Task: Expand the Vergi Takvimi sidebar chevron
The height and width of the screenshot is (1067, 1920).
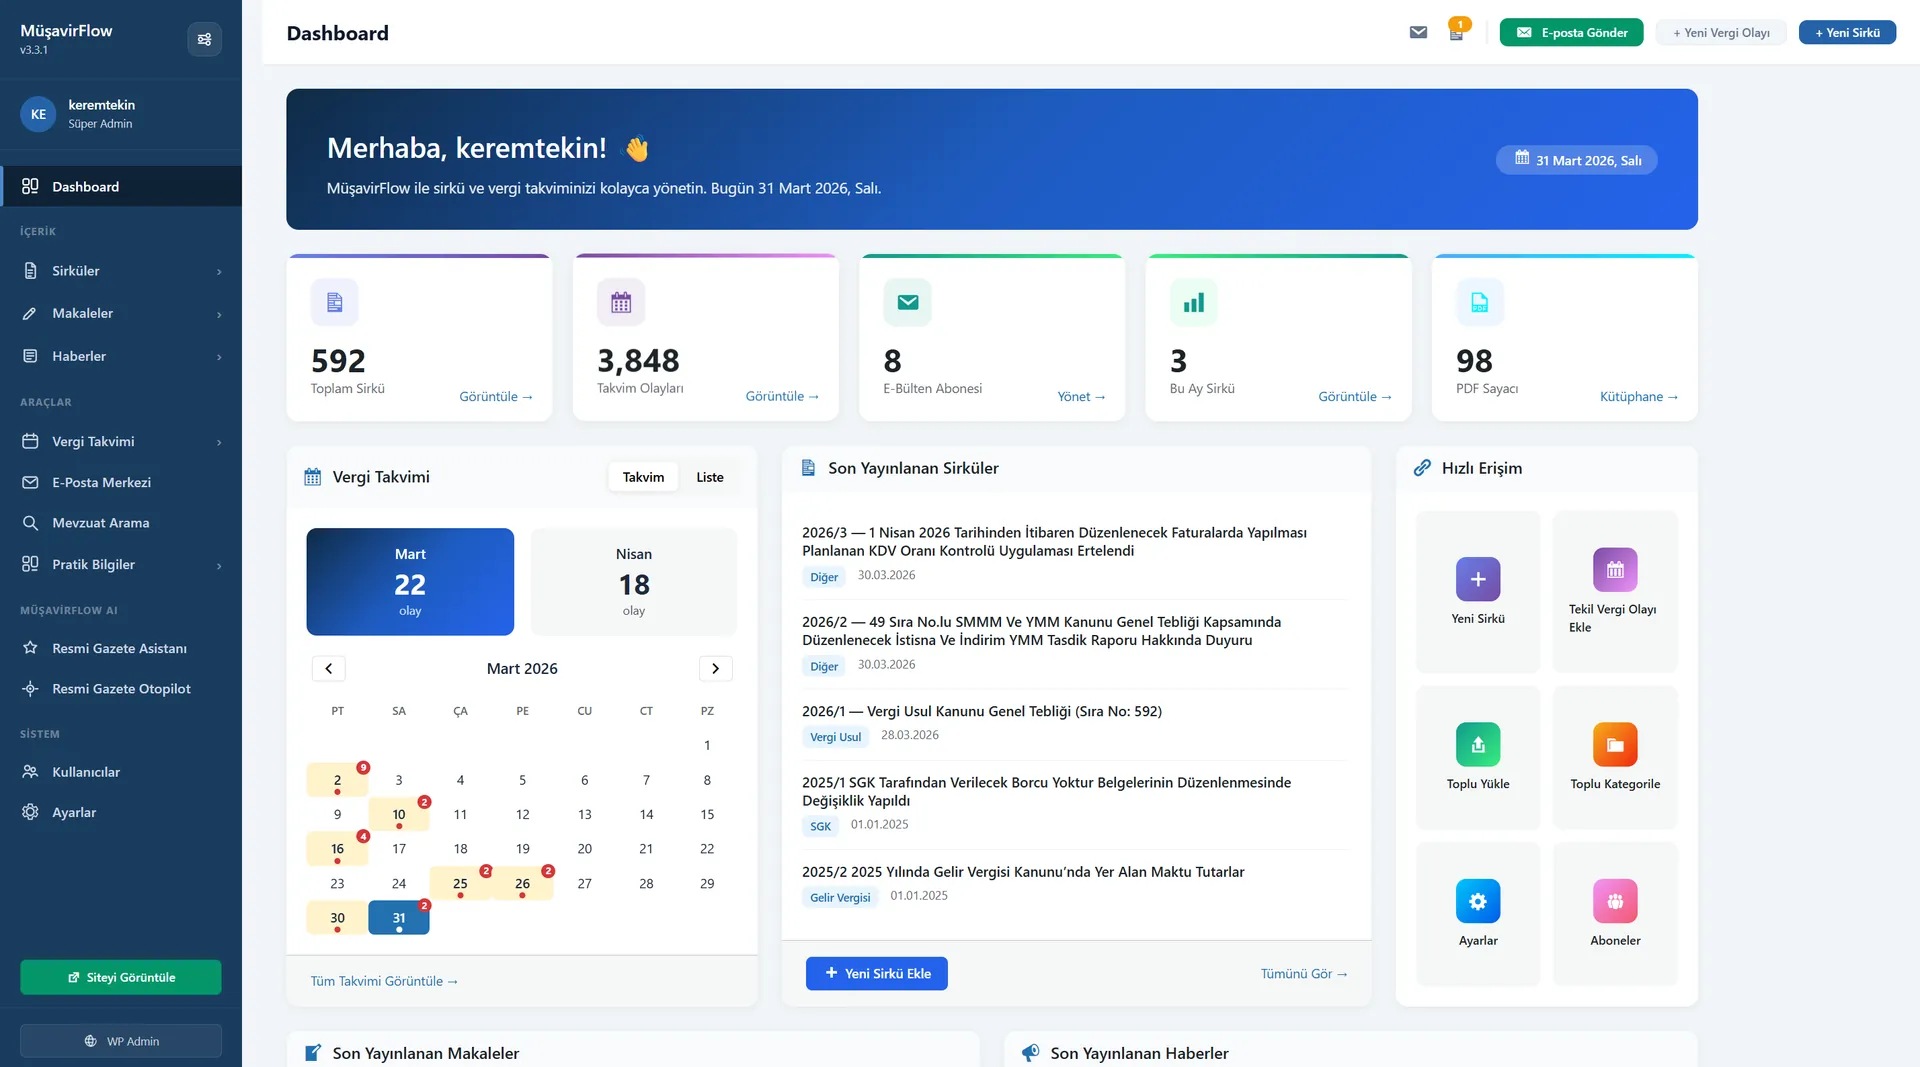Action: point(219,442)
